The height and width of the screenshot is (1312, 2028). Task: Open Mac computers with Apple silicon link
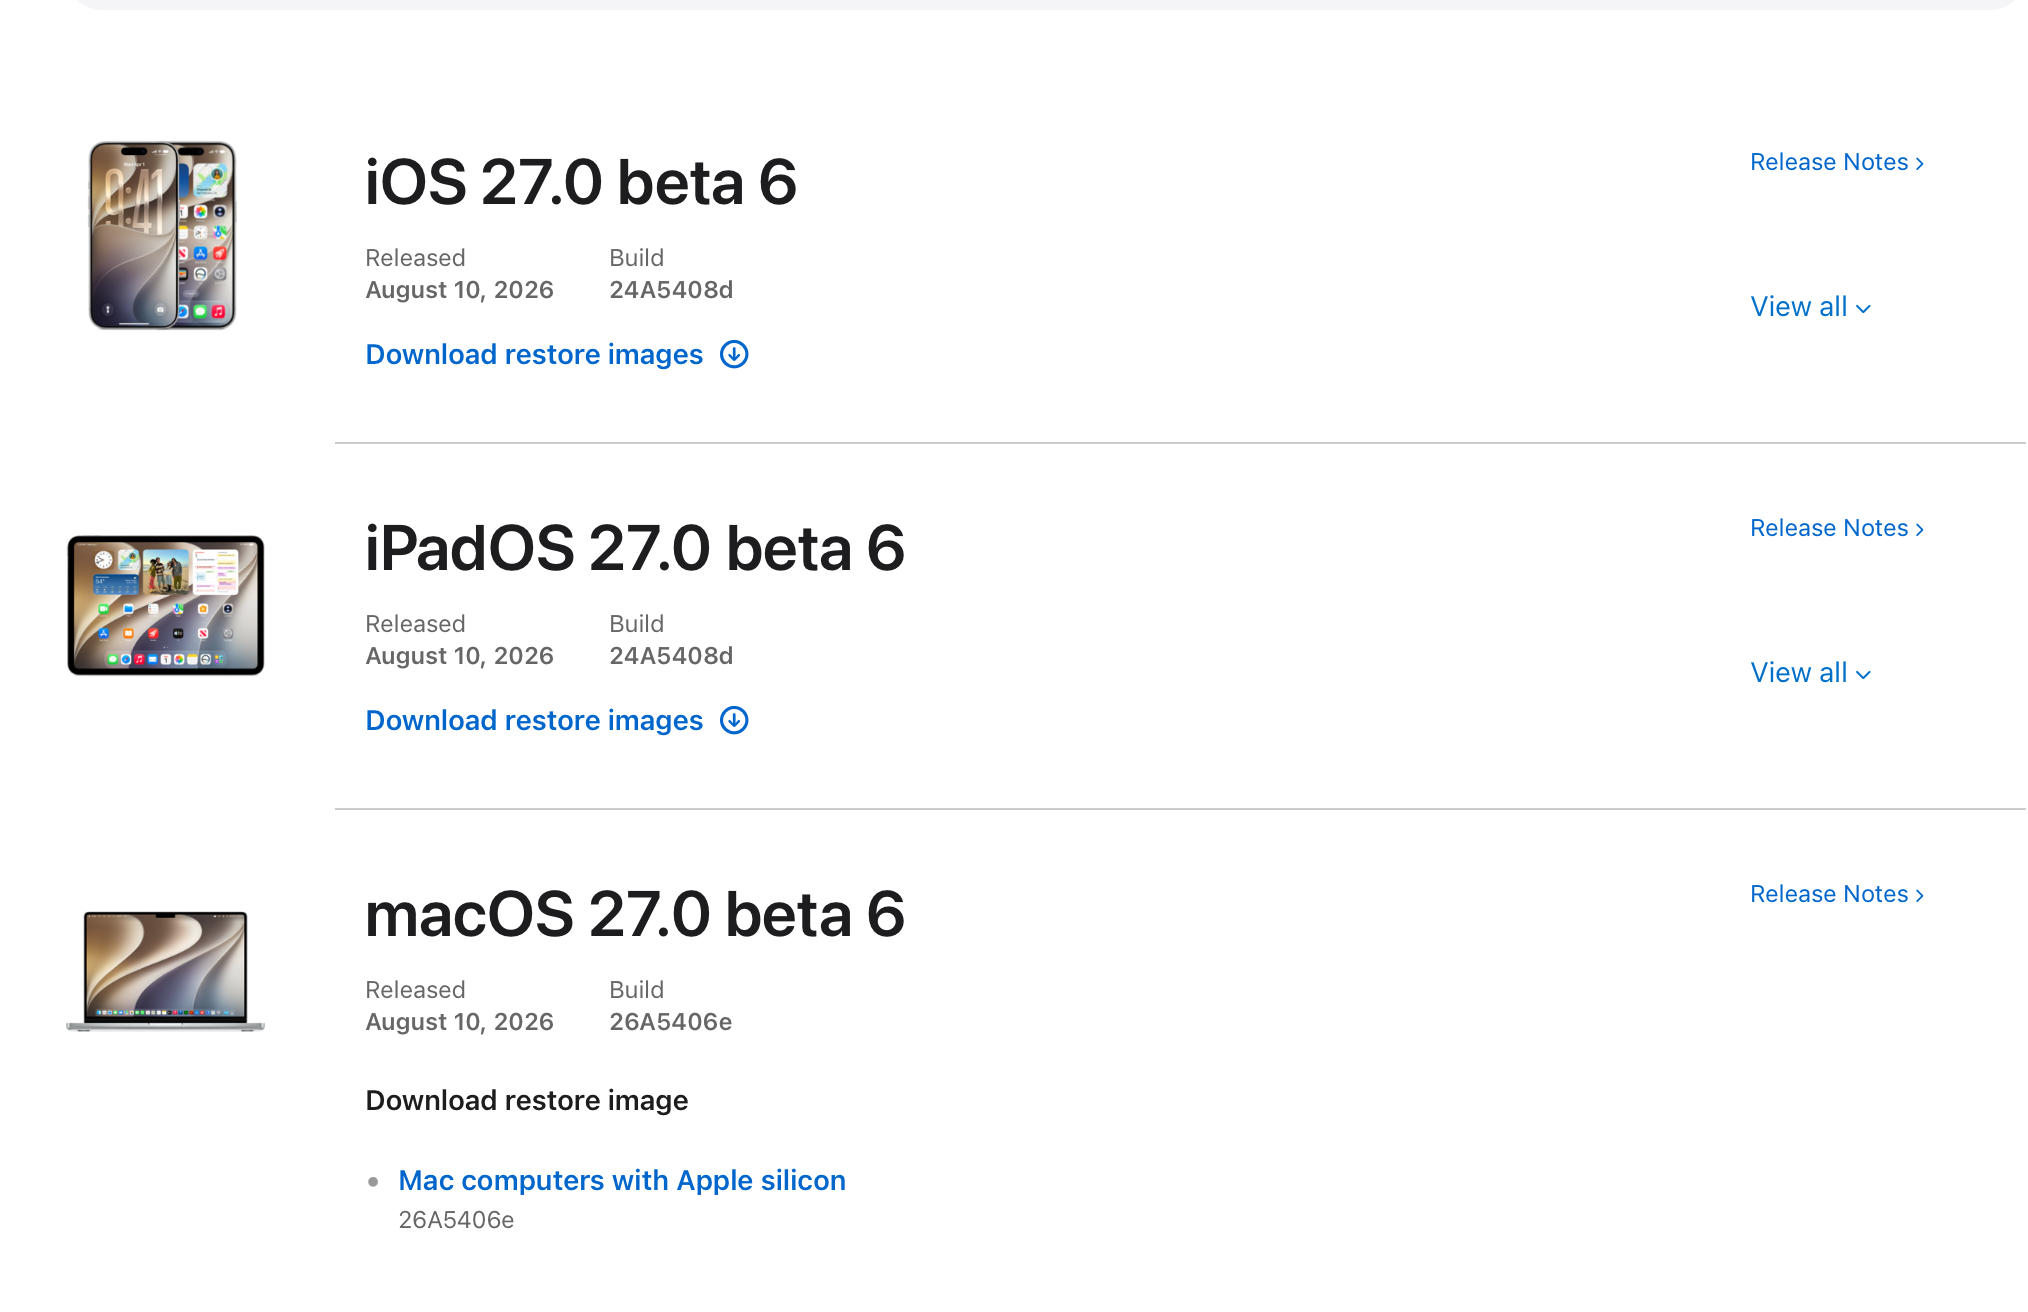622,1181
